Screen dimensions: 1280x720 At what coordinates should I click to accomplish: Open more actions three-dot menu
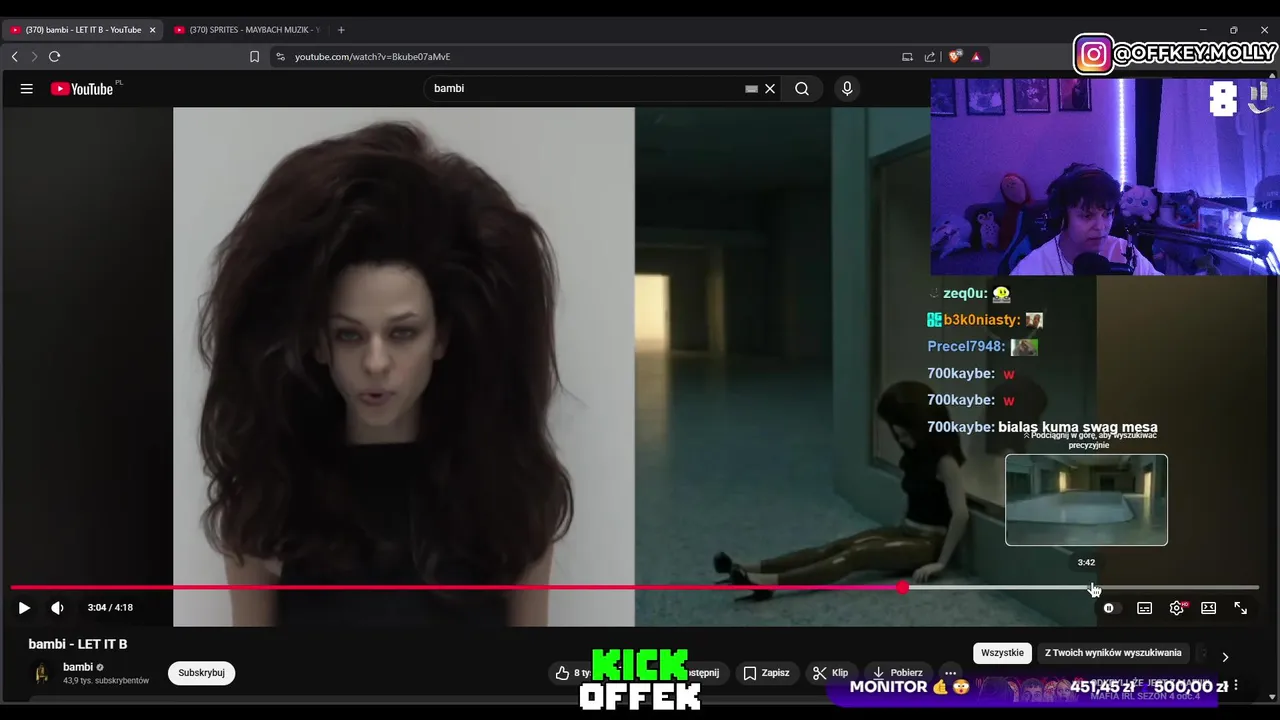(x=950, y=673)
